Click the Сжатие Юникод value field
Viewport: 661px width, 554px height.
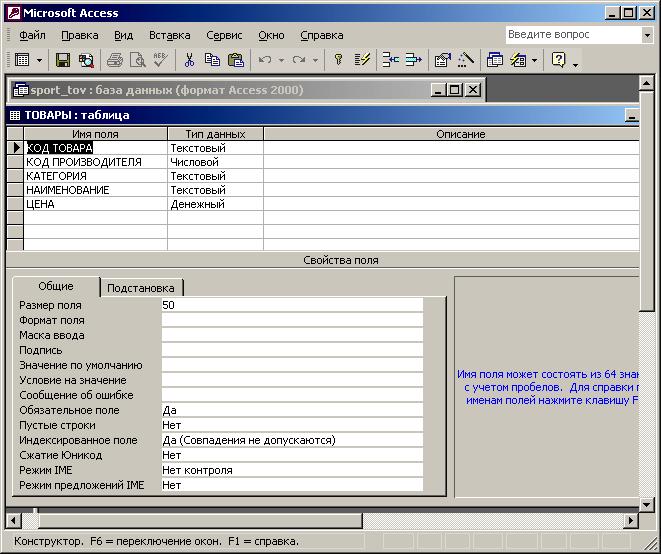pyautogui.click(x=292, y=455)
